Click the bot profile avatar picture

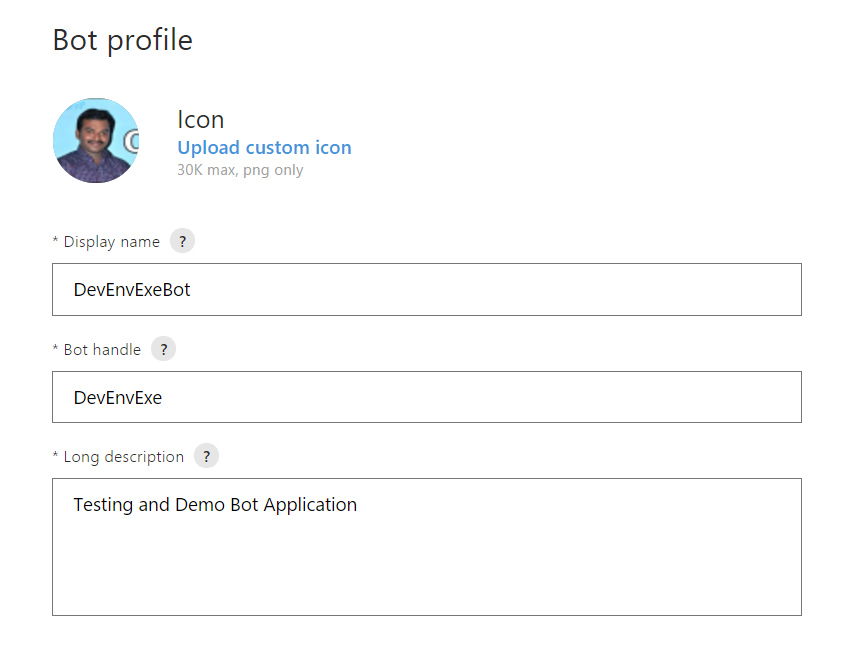[96, 141]
